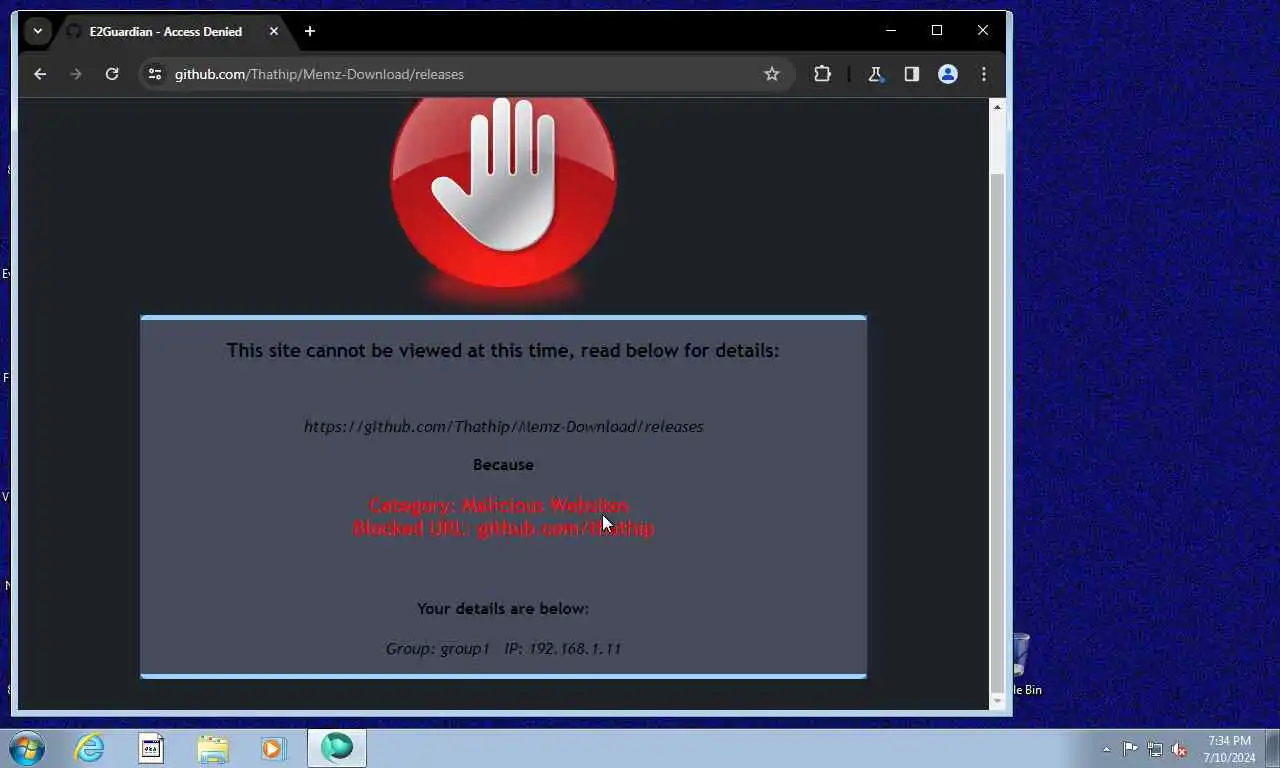Open Windows Explorer folder from taskbar

[x=213, y=748]
